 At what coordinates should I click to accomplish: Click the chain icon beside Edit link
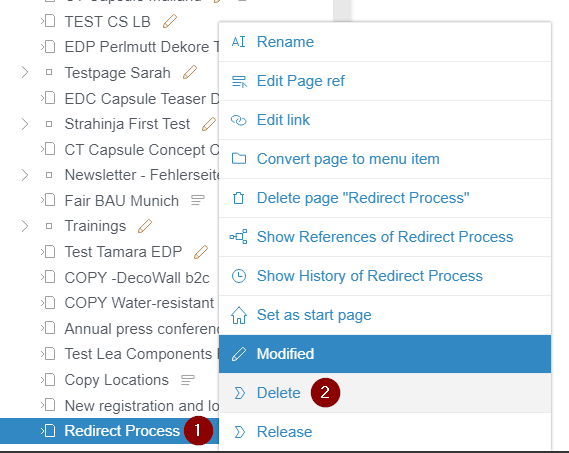coord(238,120)
